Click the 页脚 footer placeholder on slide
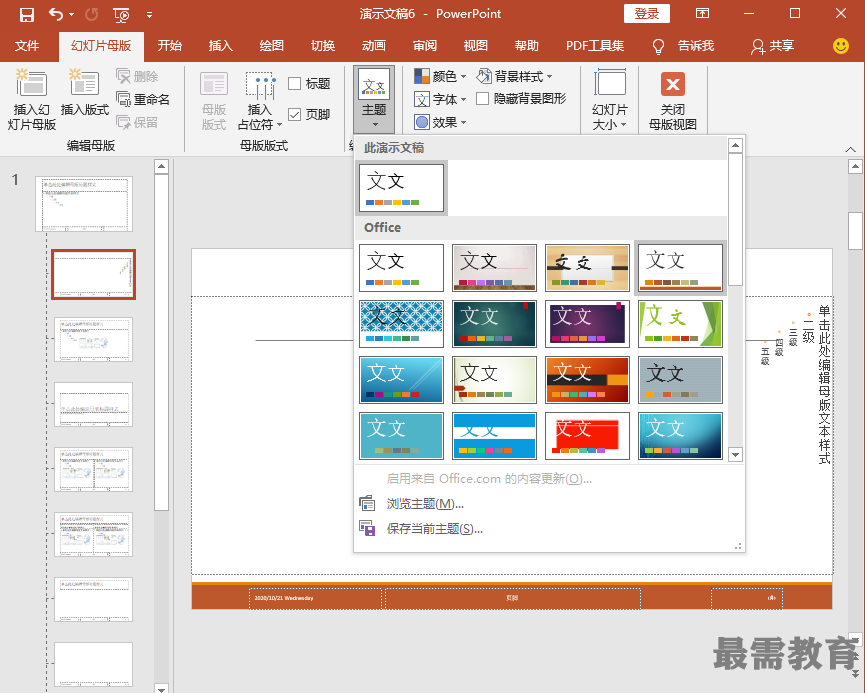 point(512,598)
